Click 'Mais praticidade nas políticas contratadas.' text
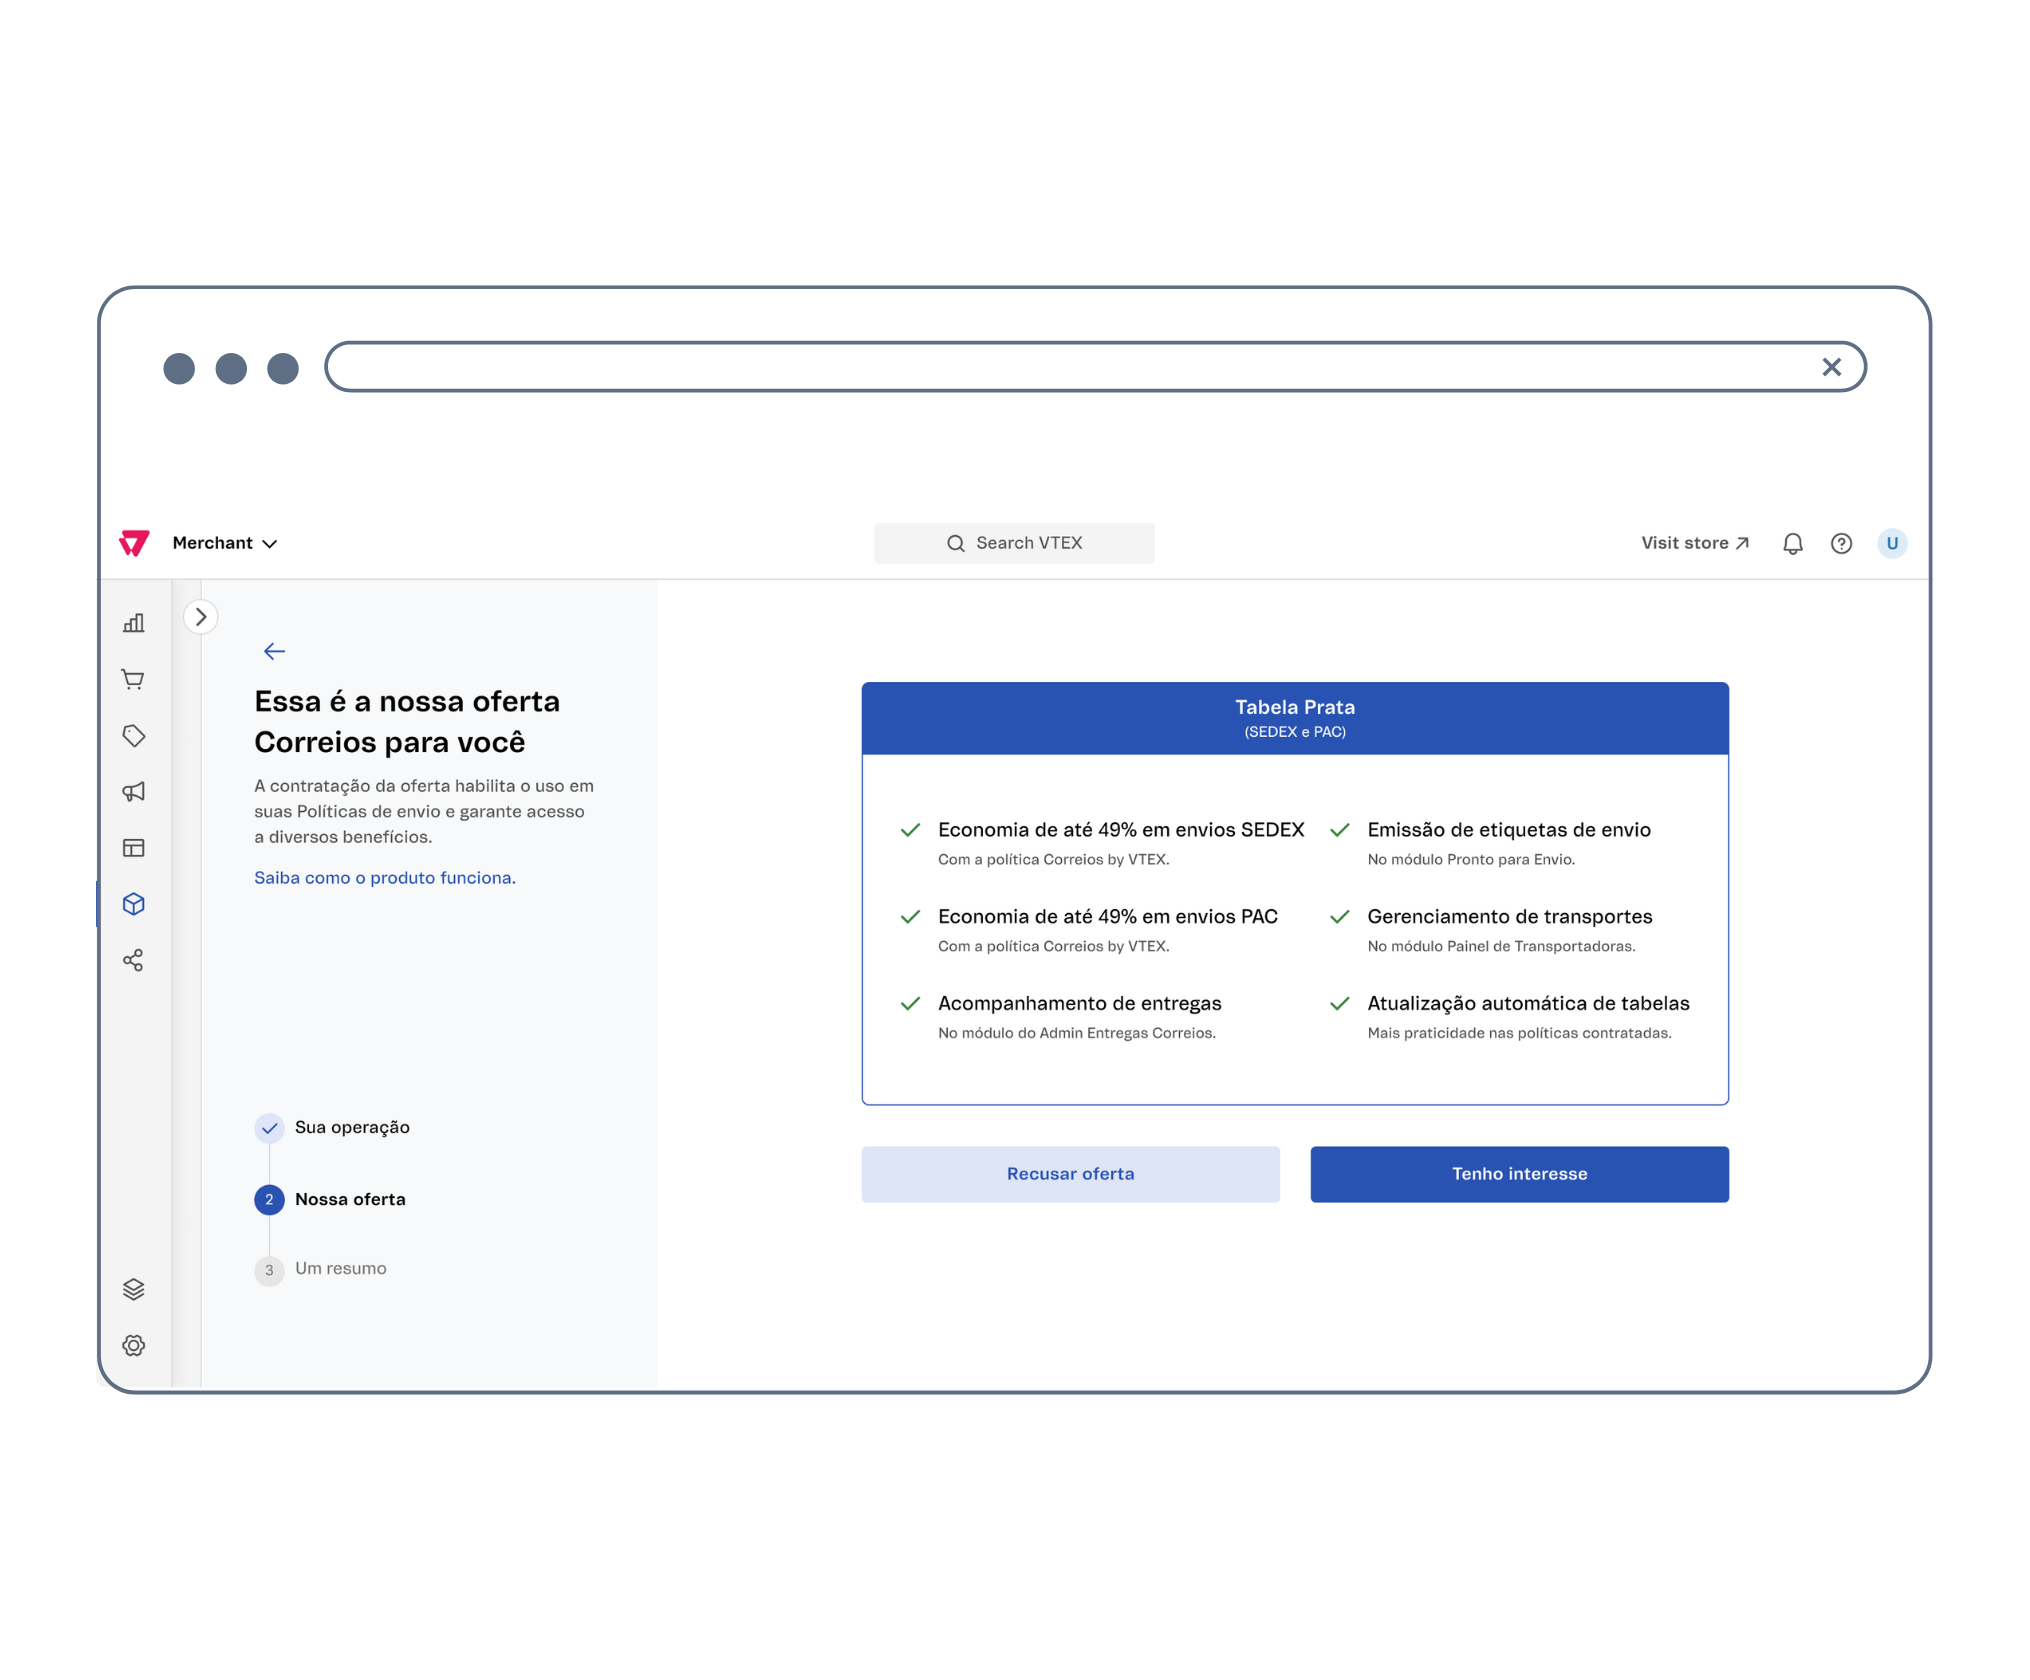 1519,1034
